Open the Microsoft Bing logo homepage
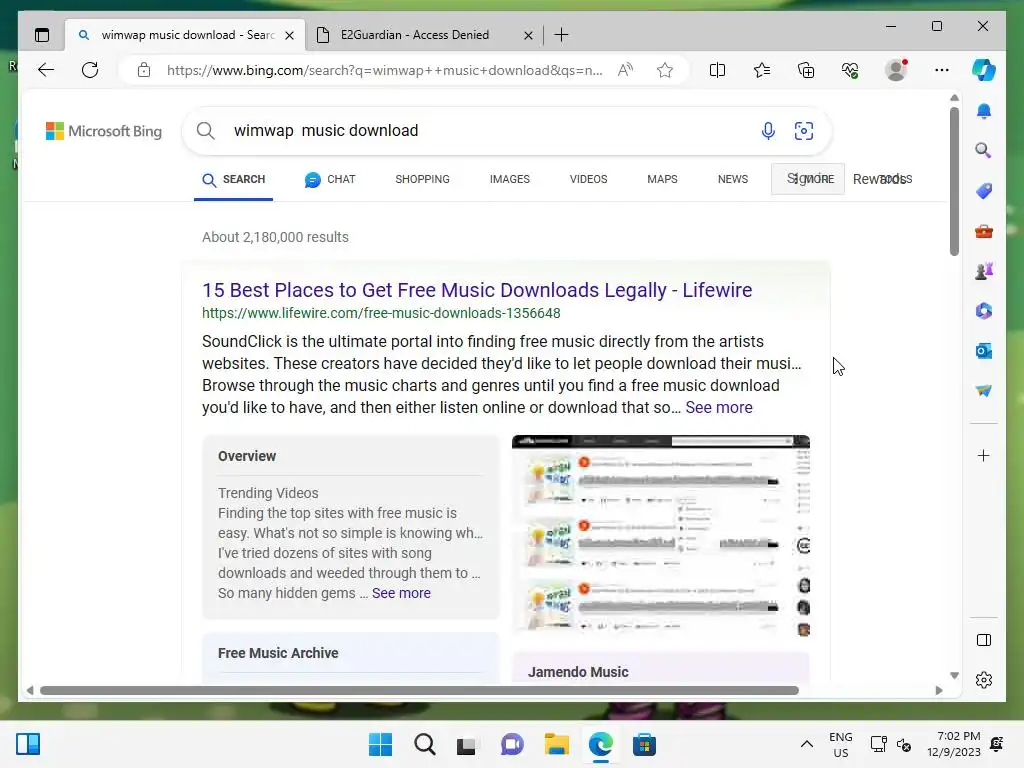 point(104,131)
